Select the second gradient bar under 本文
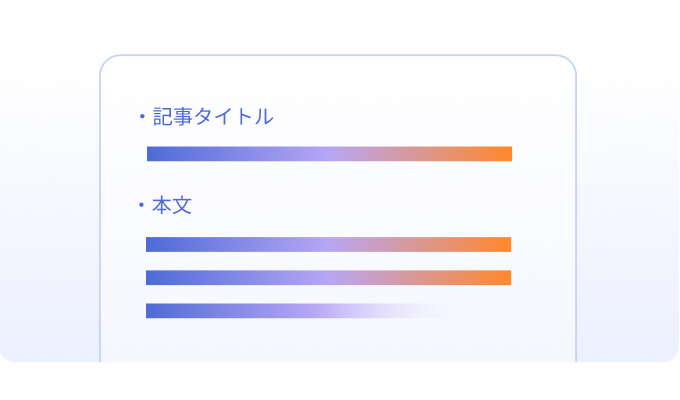The height and width of the screenshot is (400, 680). coord(328,278)
